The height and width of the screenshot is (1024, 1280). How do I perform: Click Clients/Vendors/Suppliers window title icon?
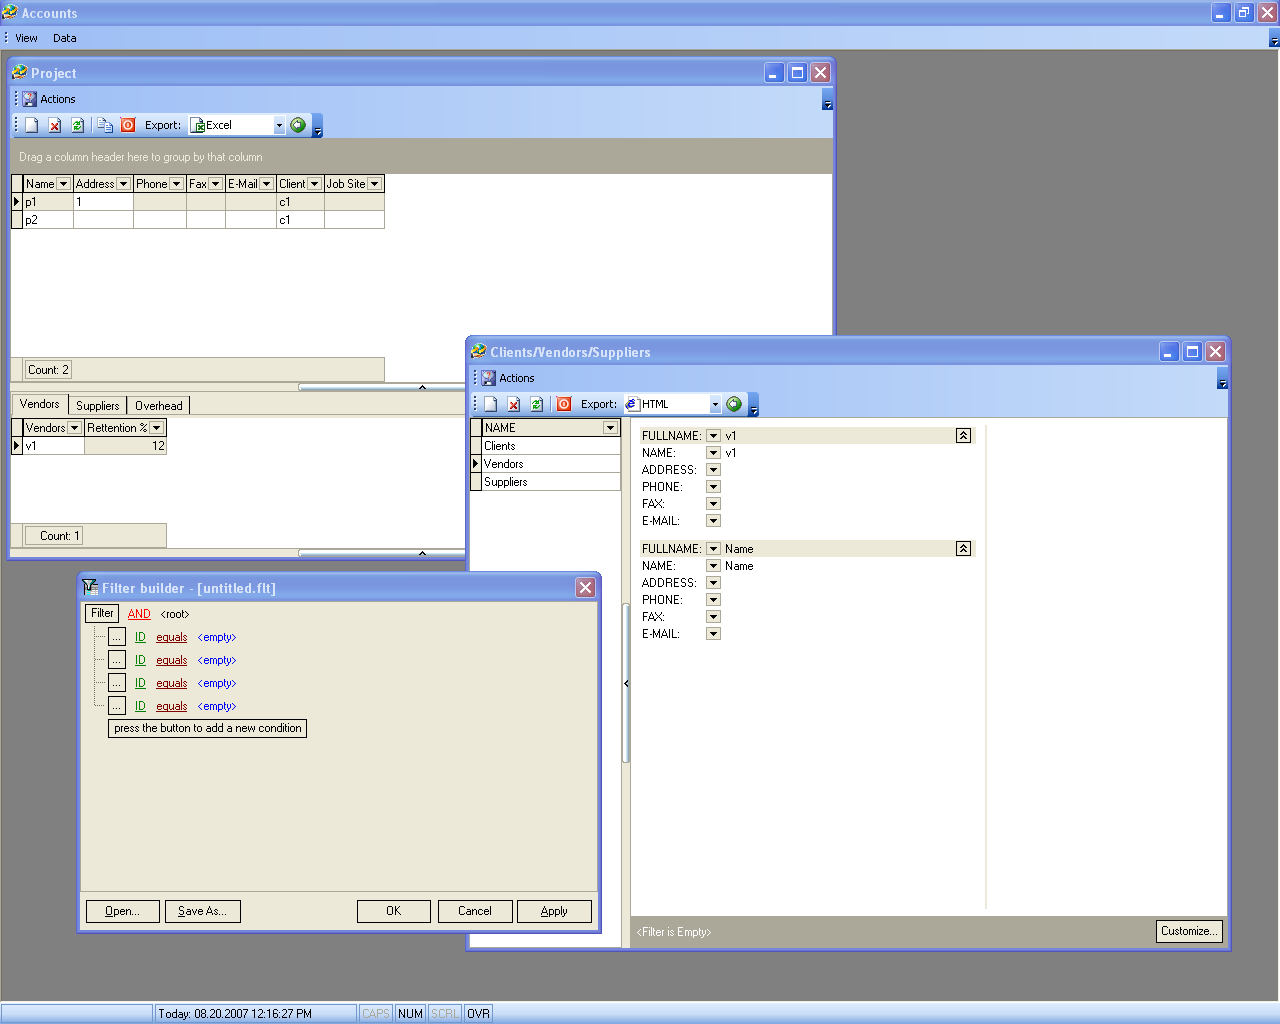click(478, 351)
